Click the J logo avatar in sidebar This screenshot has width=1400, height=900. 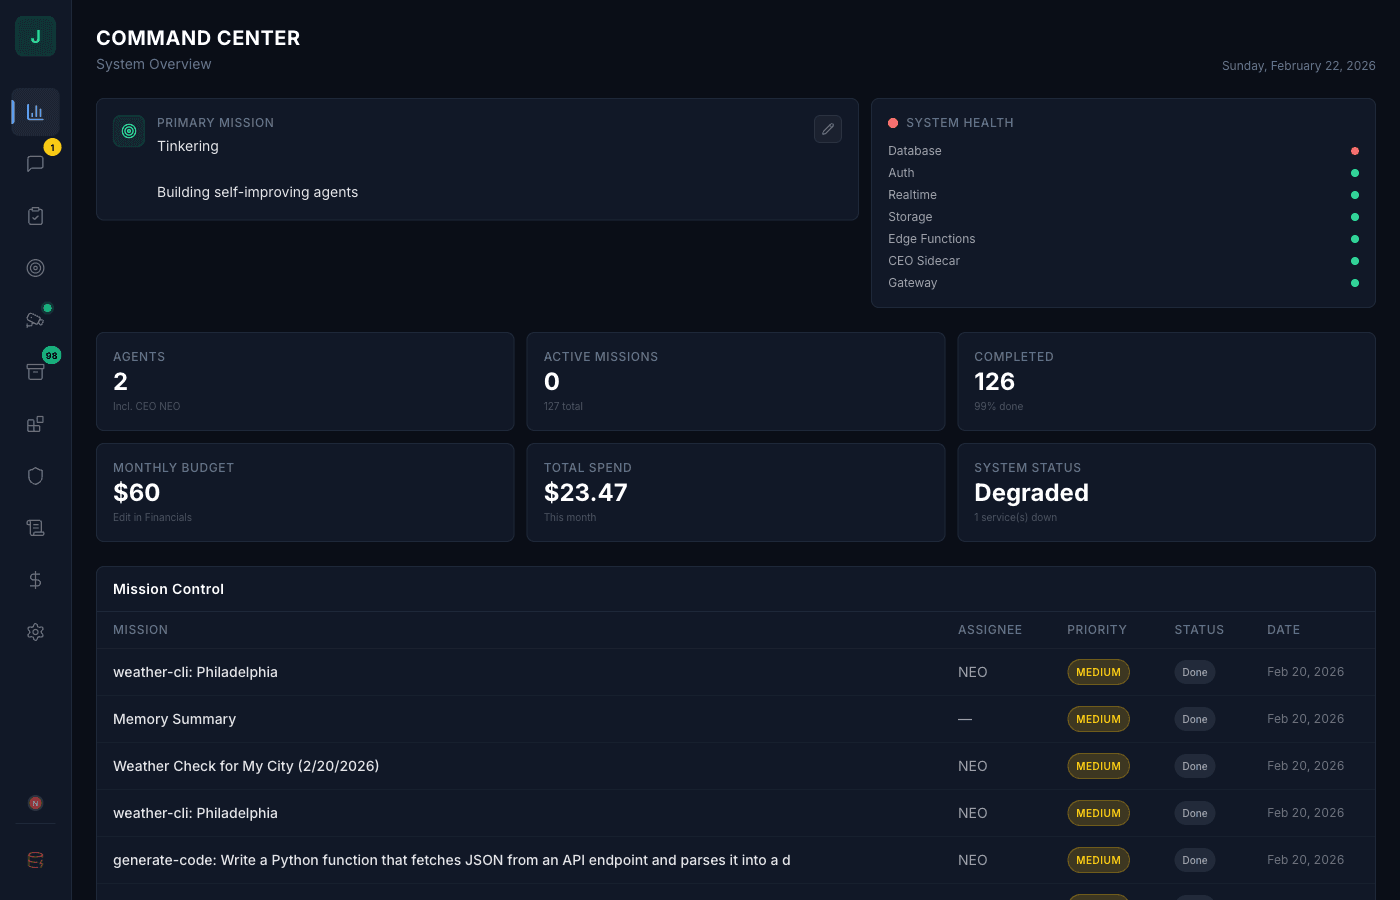35,37
